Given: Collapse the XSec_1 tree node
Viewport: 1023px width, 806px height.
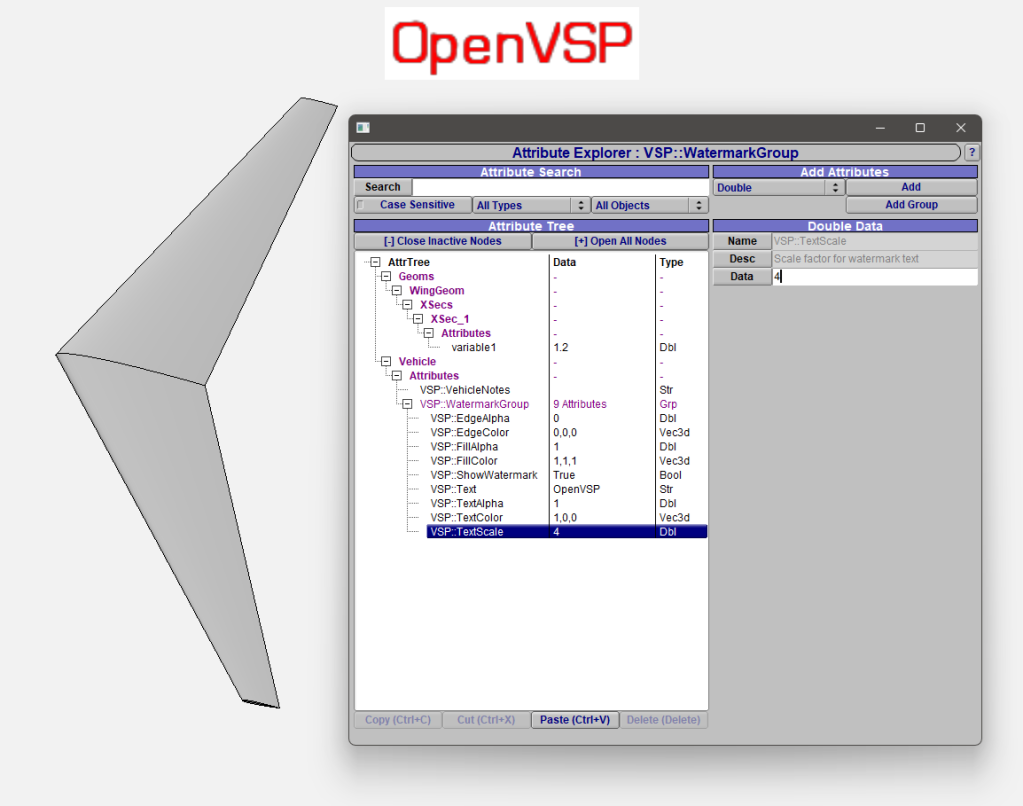Looking at the screenshot, I should pos(418,318).
